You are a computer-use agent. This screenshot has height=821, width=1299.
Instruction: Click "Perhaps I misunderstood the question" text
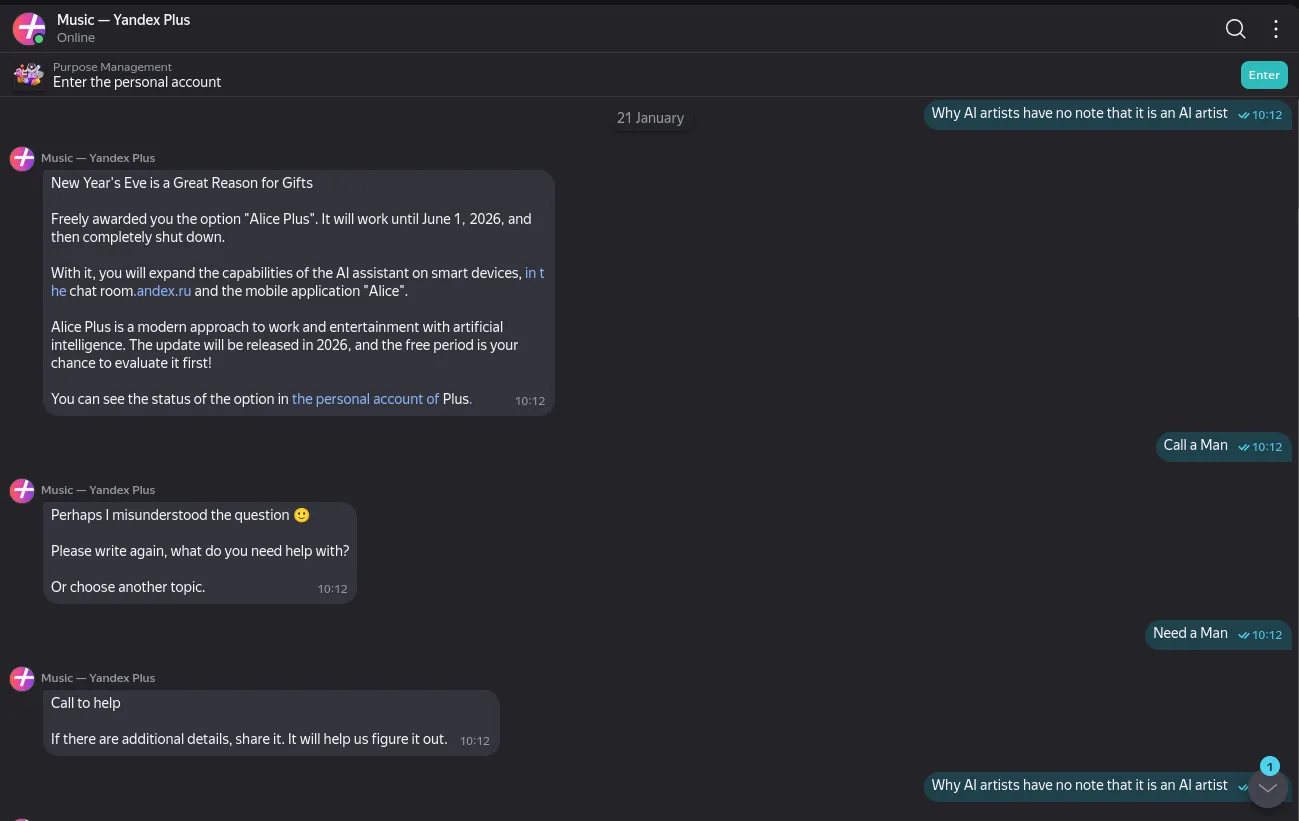171,515
